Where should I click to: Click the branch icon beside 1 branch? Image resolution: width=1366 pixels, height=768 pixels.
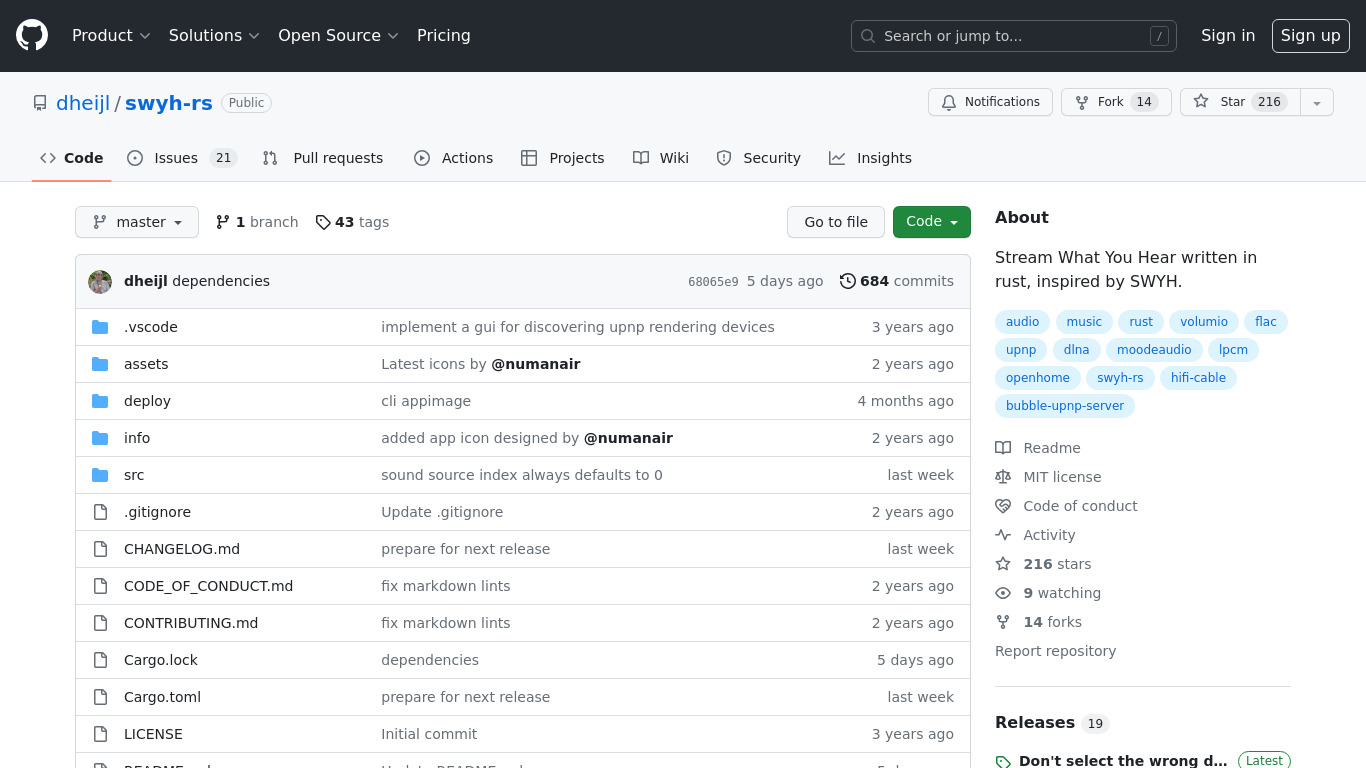pyautogui.click(x=223, y=222)
